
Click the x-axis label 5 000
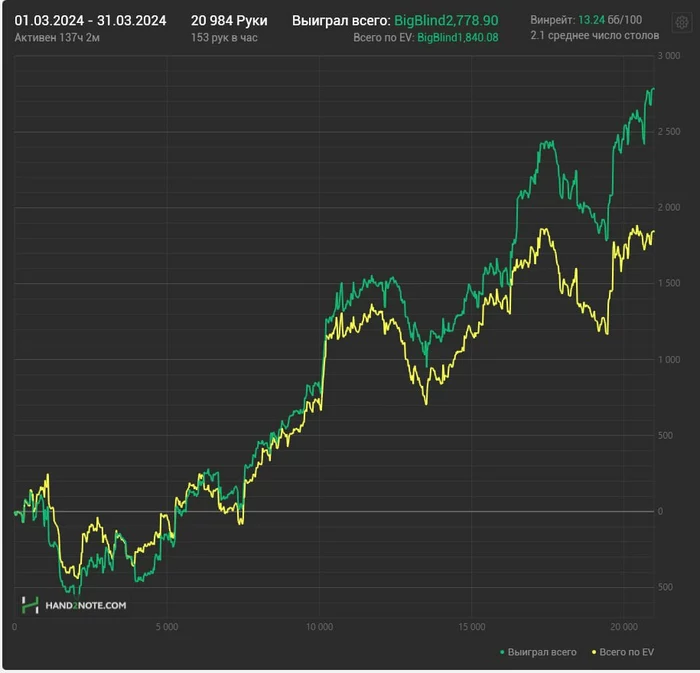(x=167, y=627)
